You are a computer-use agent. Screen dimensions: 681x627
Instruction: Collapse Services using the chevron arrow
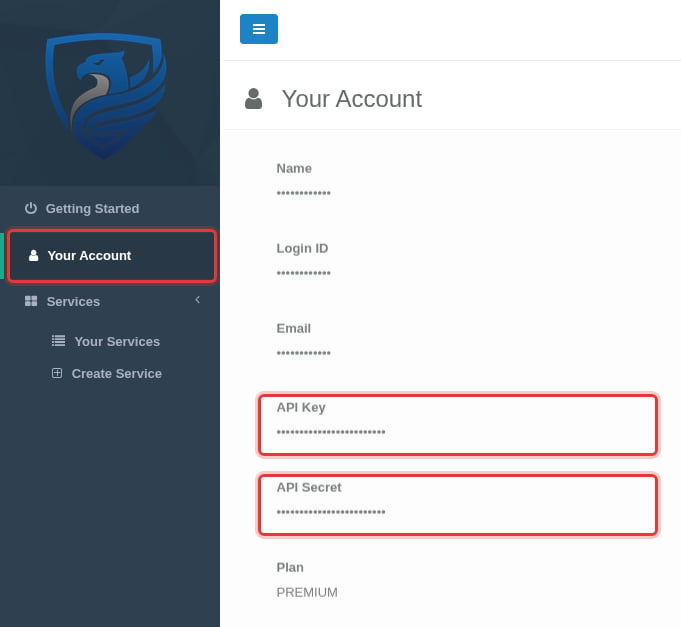click(x=198, y=300)
